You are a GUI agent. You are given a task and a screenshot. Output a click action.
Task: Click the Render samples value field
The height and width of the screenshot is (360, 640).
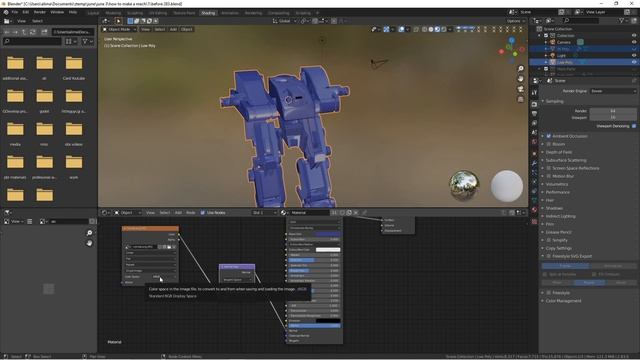613,111
